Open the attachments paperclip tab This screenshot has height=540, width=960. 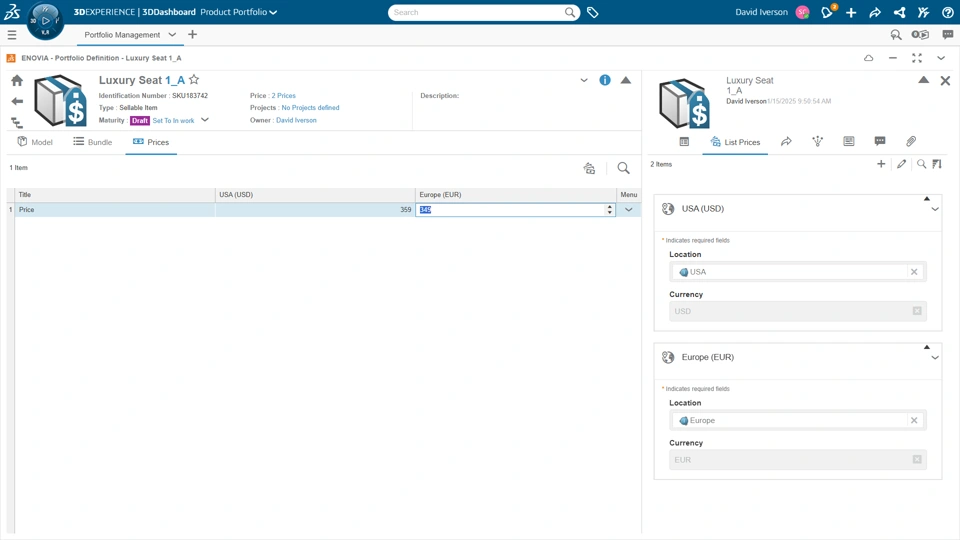tap(911, 141)
